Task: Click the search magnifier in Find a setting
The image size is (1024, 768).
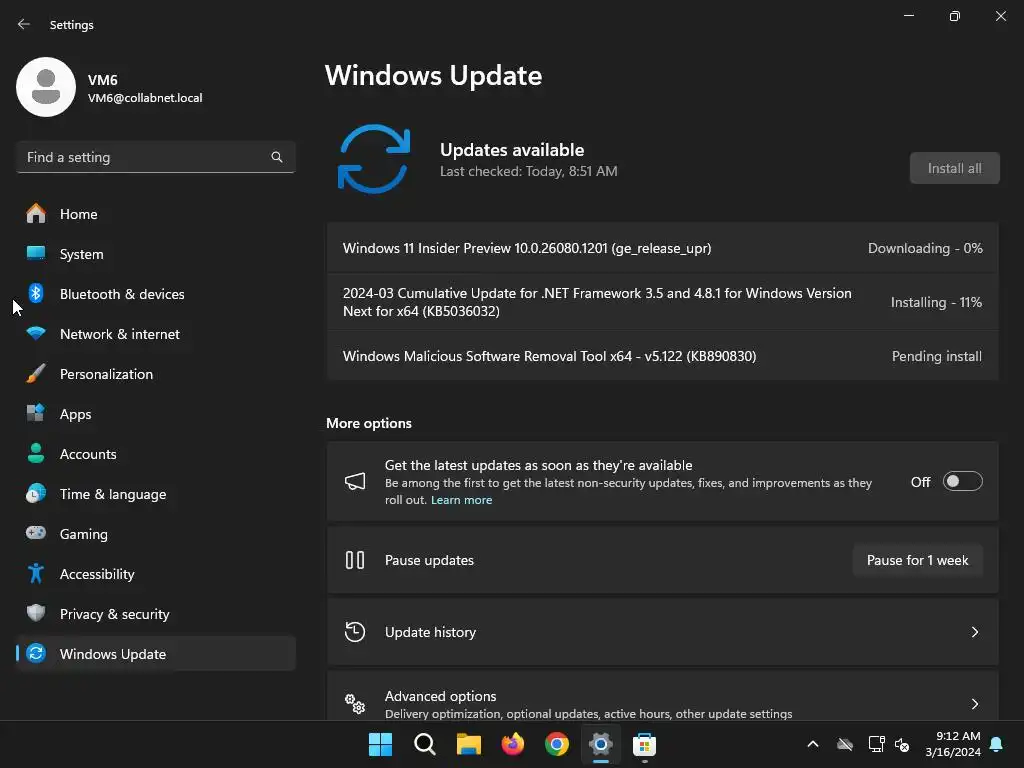Action: (277, 157)
